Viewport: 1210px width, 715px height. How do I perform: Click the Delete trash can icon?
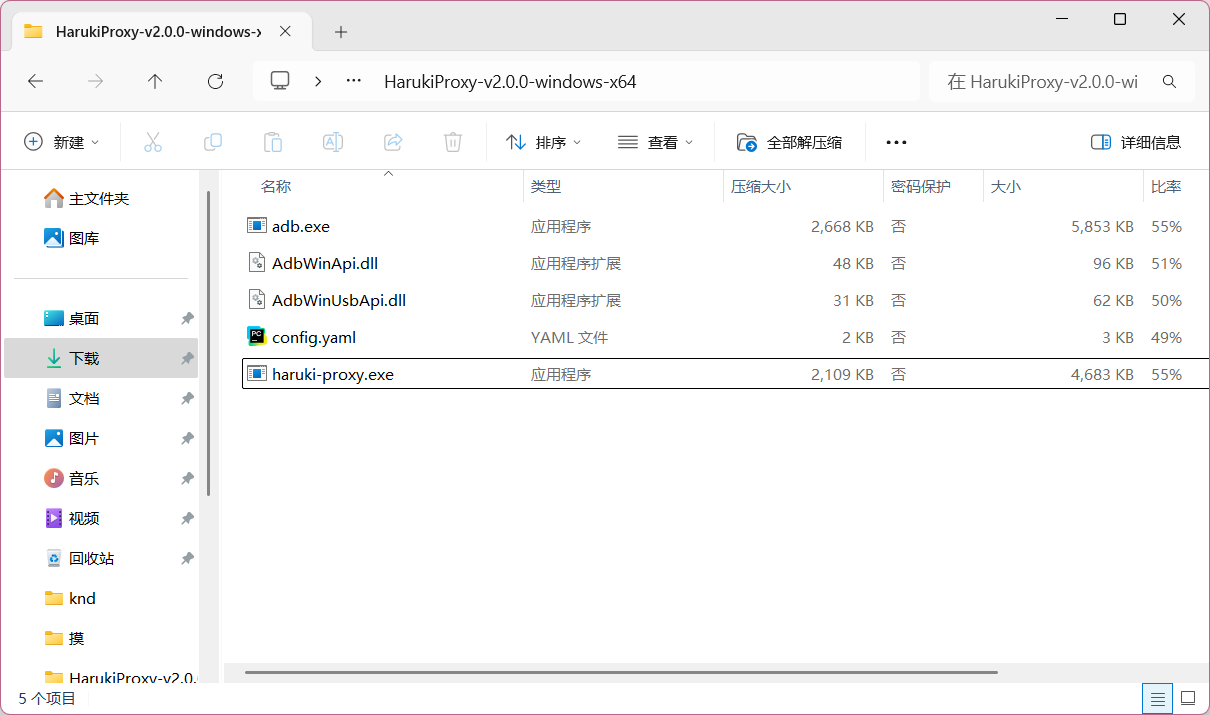[x=453, y=142]
